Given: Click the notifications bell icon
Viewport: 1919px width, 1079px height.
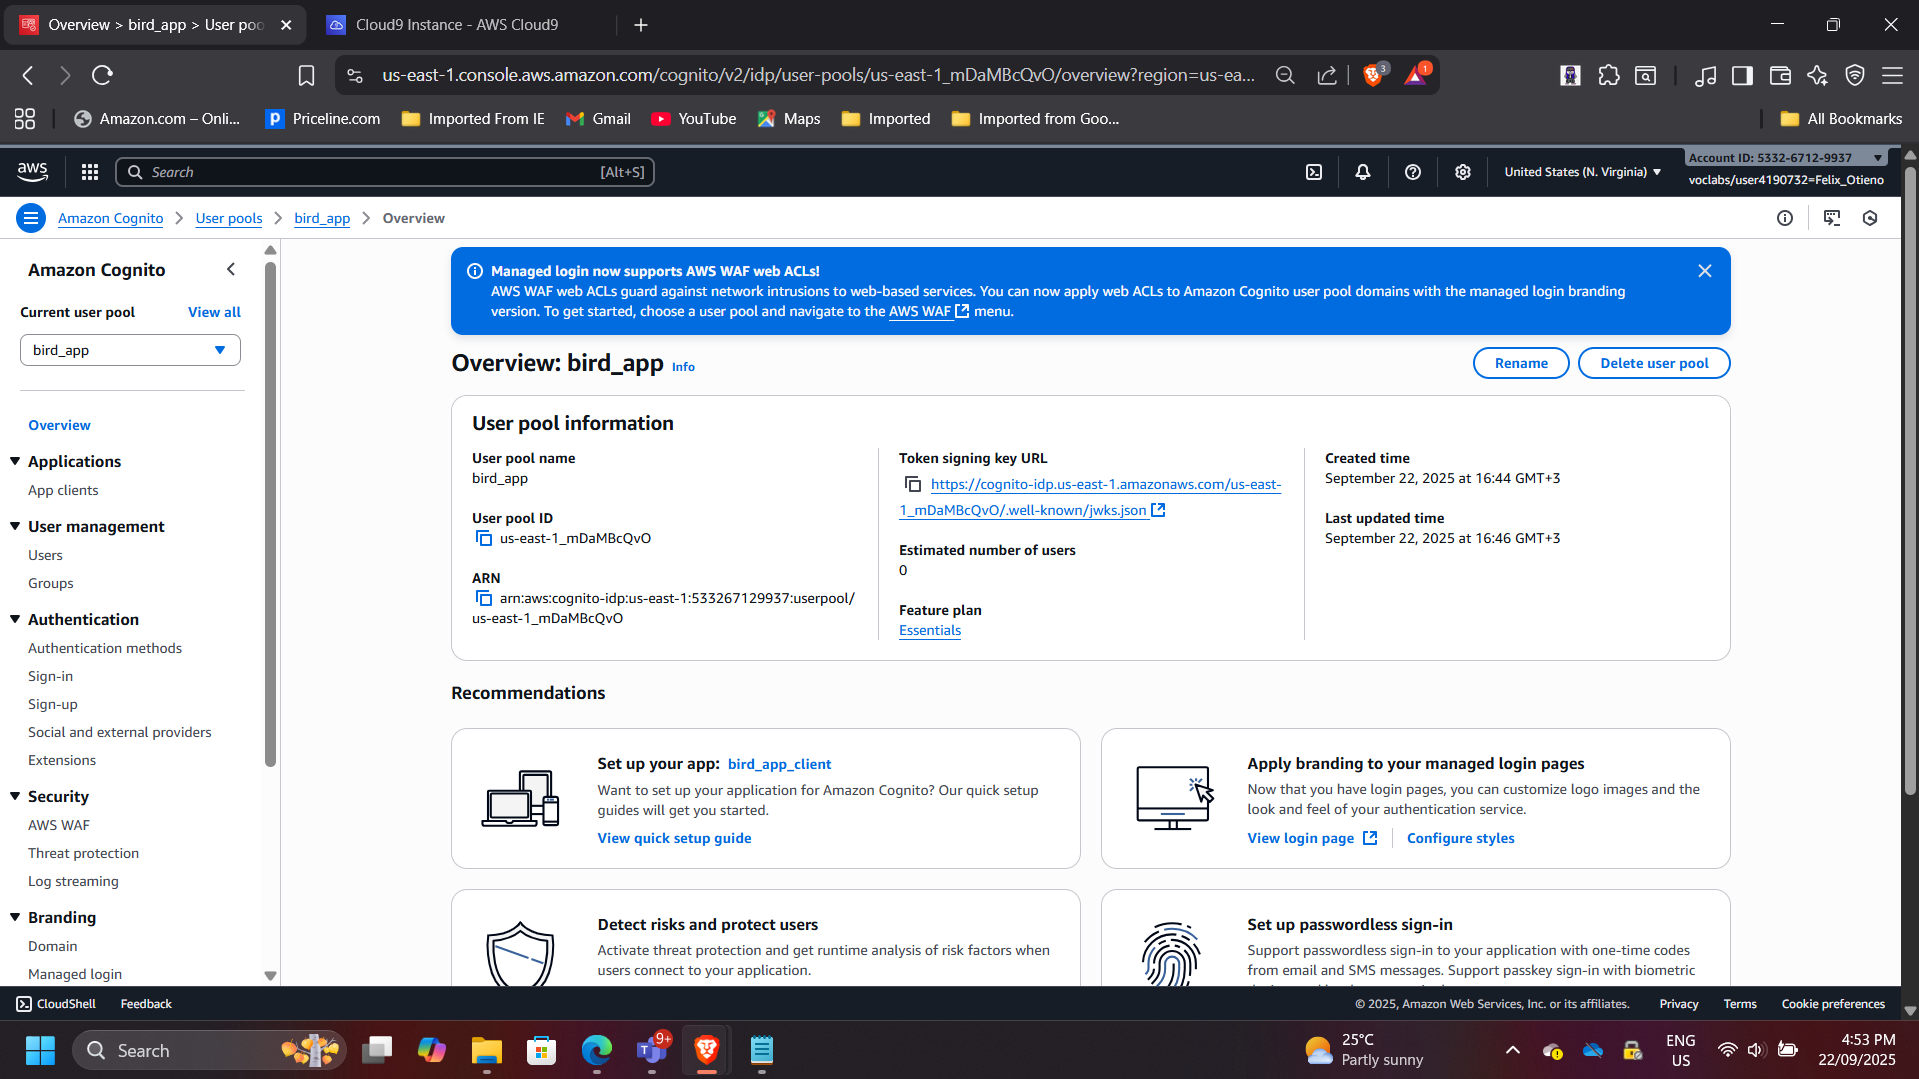Looking at the screenshot, I should (x=1363, y=172).
